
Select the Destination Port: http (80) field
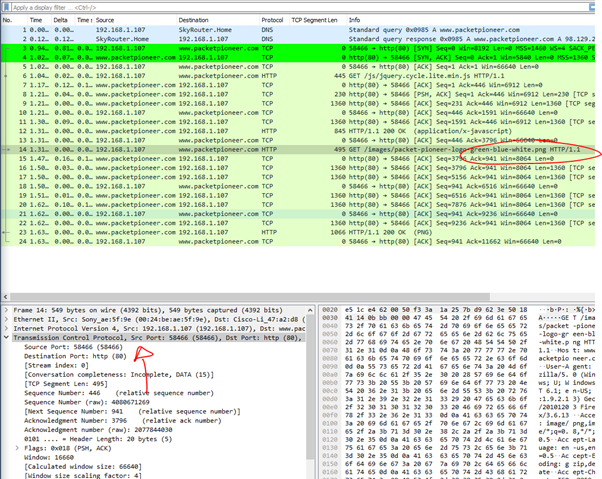(76, 356)
